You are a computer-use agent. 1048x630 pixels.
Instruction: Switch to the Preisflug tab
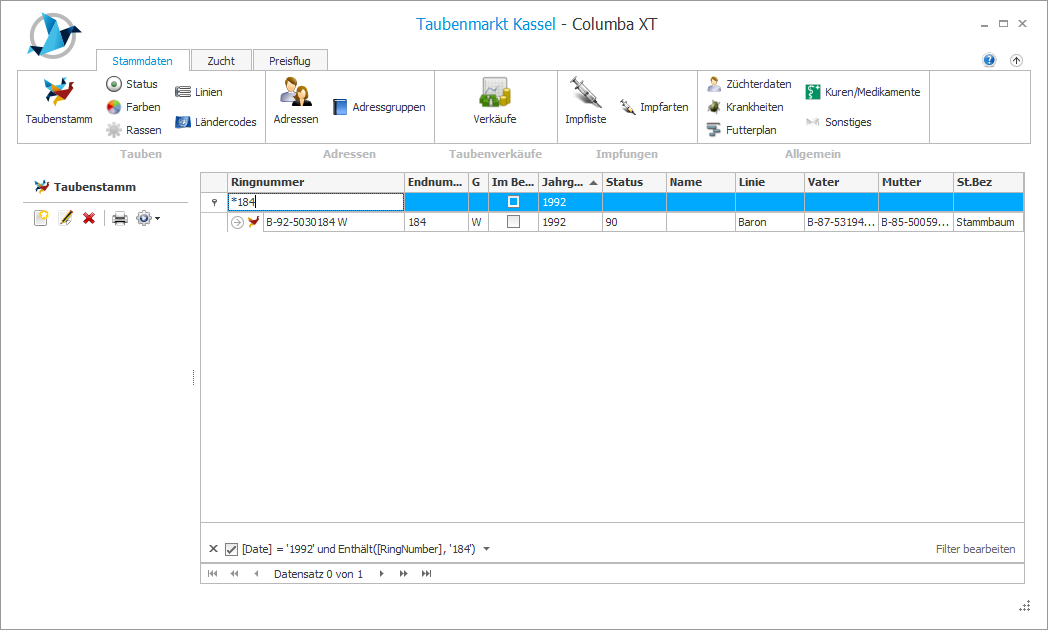click(x=290, y=61)
